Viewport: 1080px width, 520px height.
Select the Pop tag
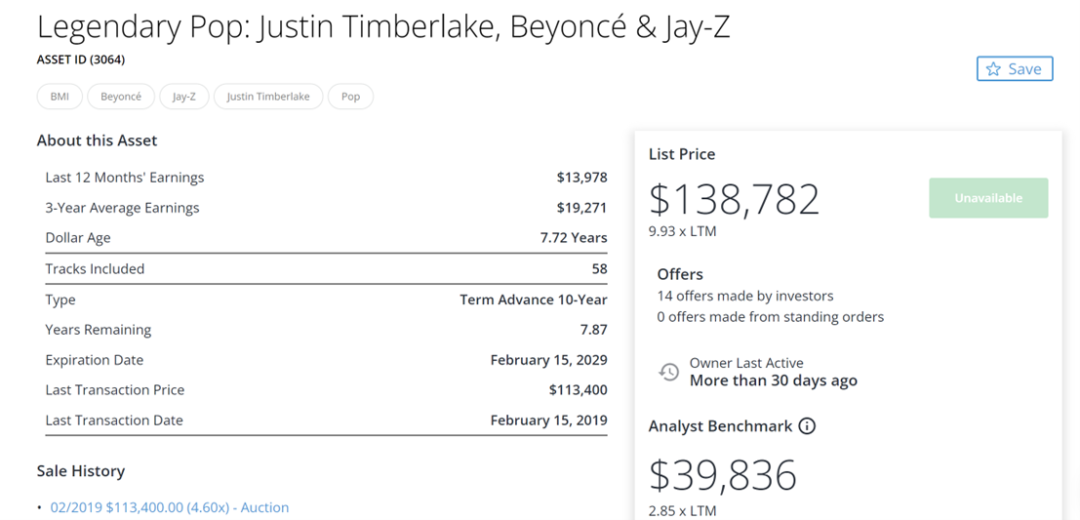click(351, 97)
